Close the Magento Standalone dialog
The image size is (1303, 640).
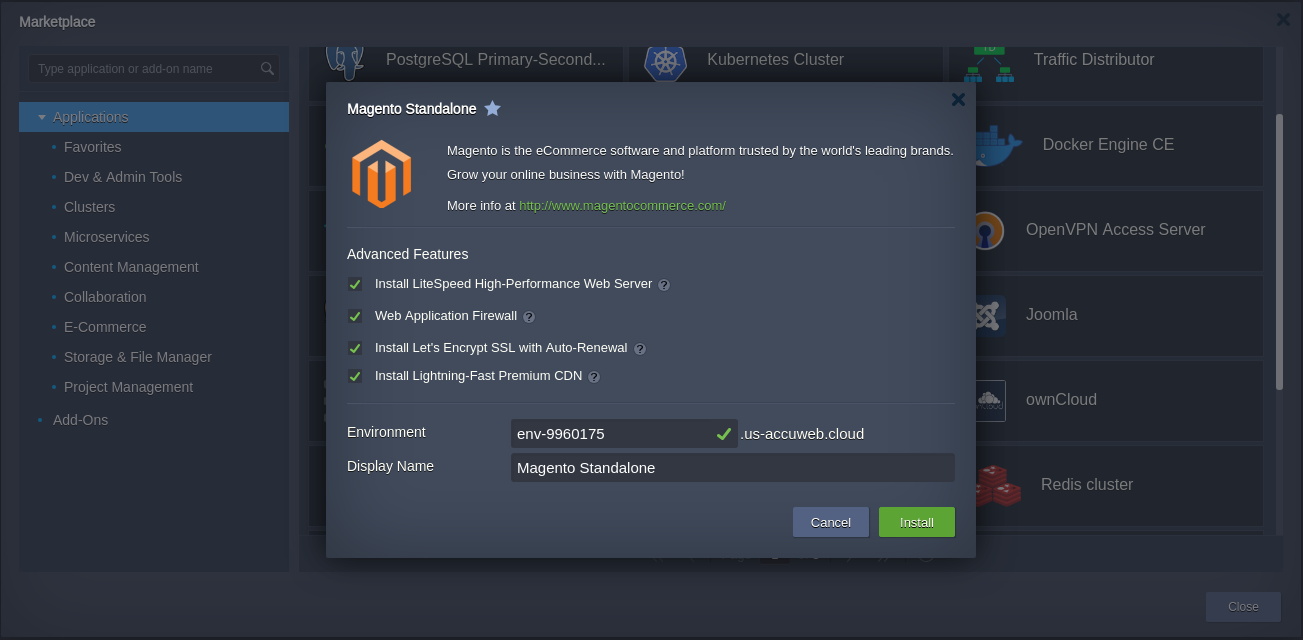(958, 99)
